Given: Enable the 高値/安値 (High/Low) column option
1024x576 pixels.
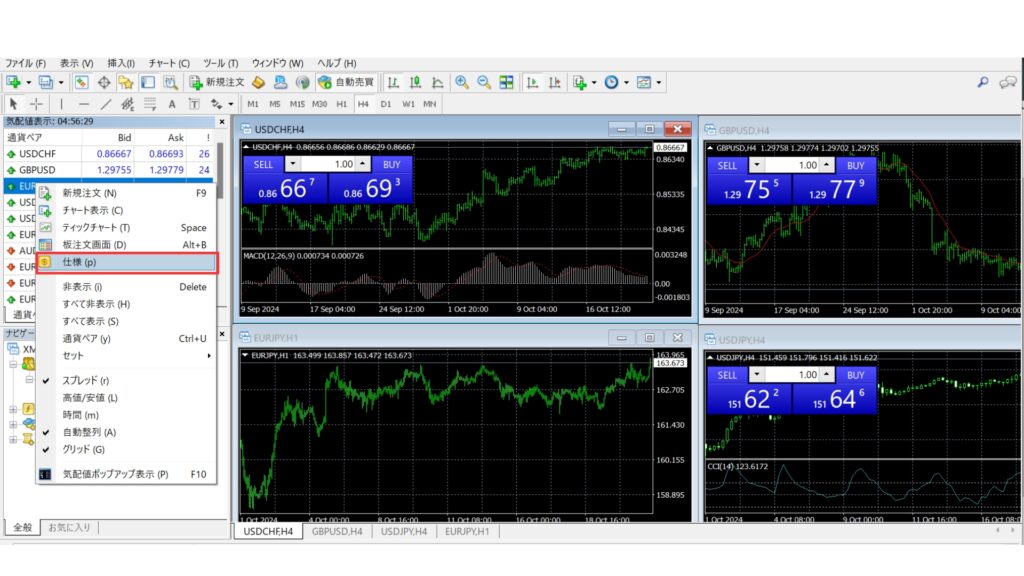Looking at the screenshot, I should (x=90, y=398).
